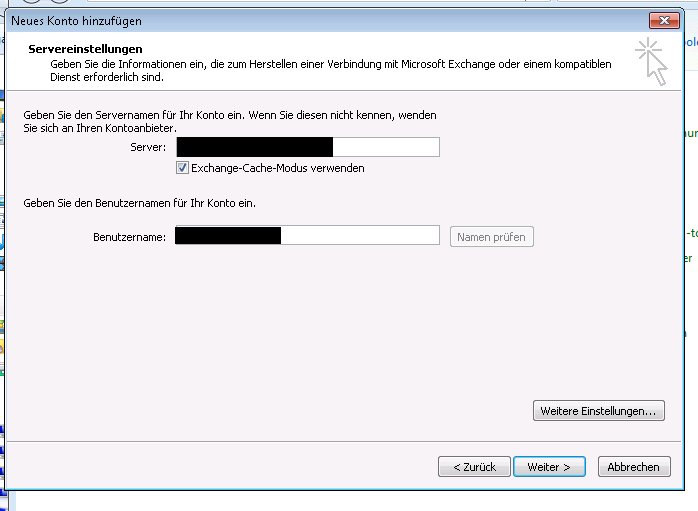This screenshot has width=698, height=511.
Task: Click into the Server input field
Action: [308, 147]
